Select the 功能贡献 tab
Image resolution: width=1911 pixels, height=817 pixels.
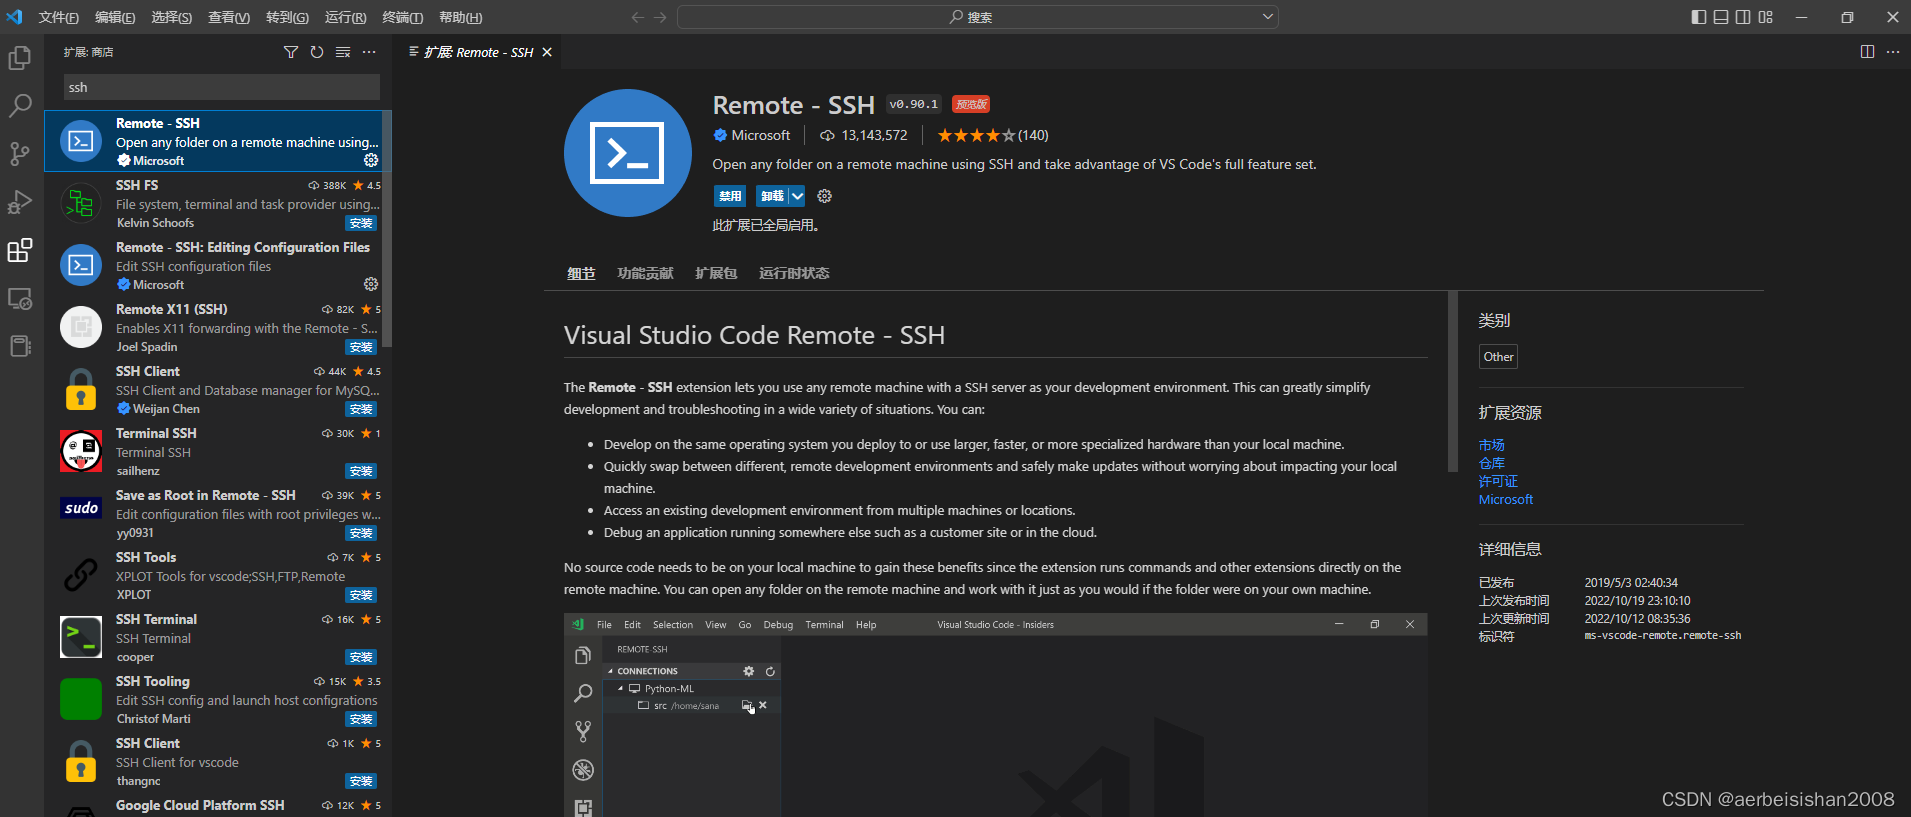click(645, 273)
